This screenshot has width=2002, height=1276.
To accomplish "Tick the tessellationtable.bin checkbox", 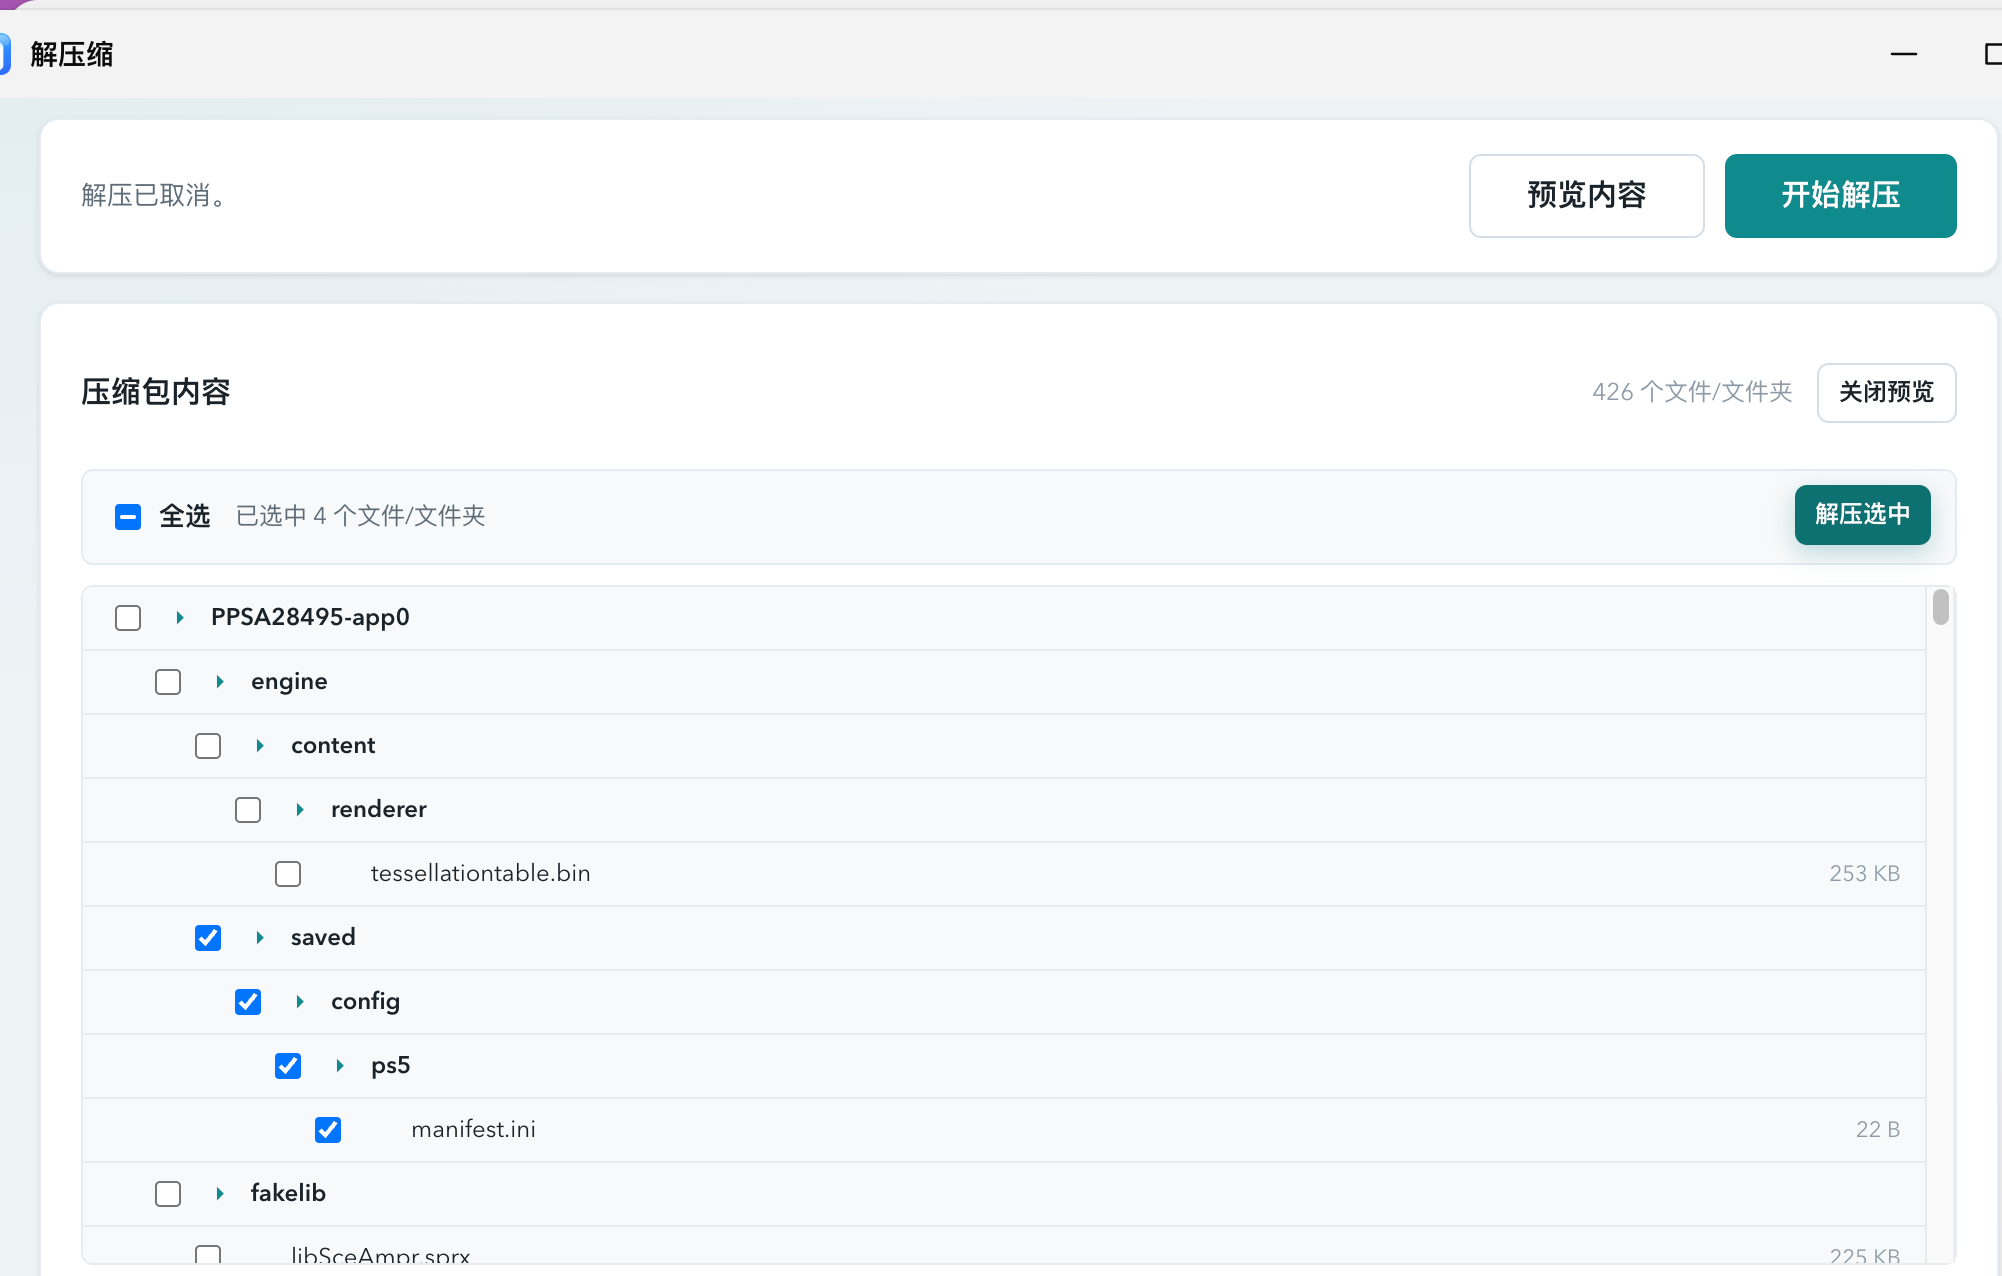I will tap(288, 874).
